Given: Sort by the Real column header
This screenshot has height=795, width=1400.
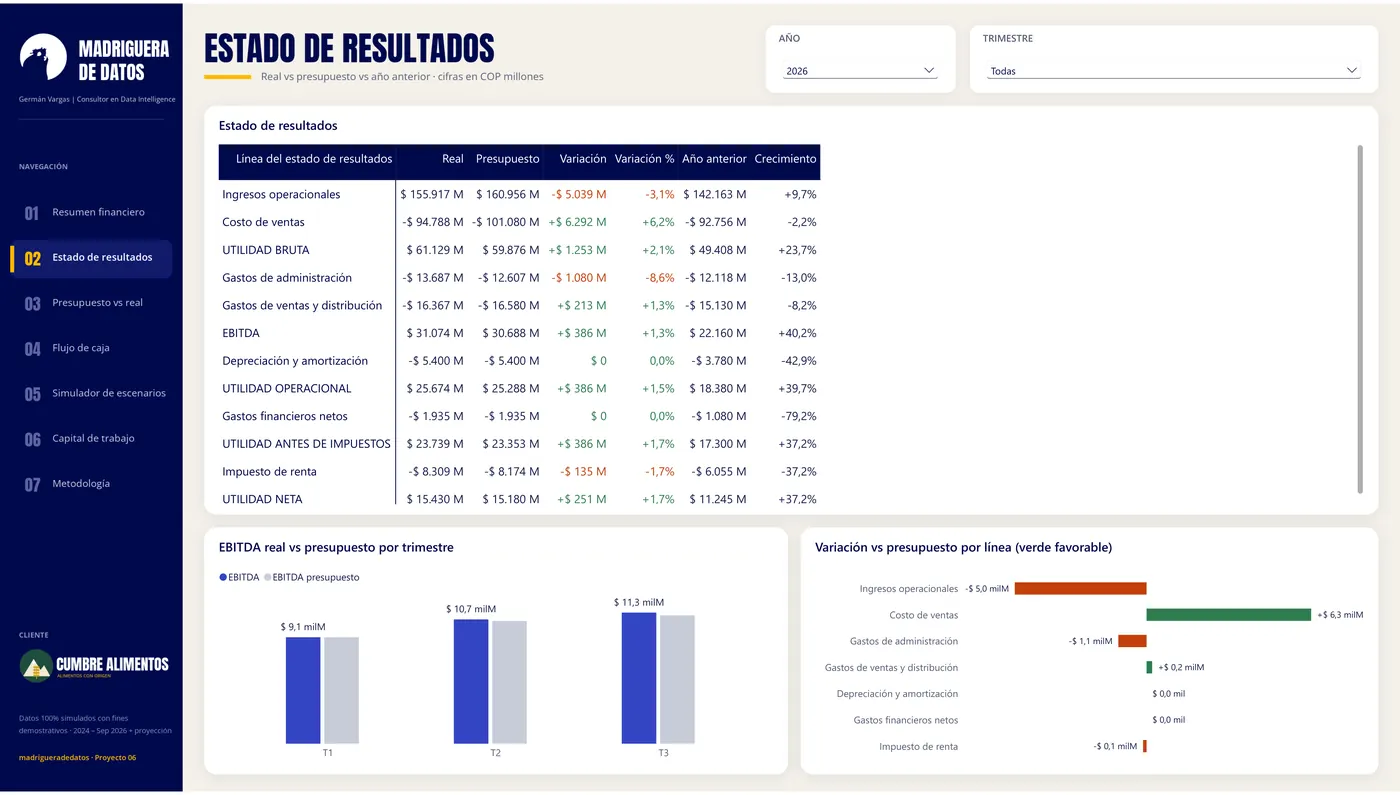Looking at the screenshot, I should click(453, 159).
